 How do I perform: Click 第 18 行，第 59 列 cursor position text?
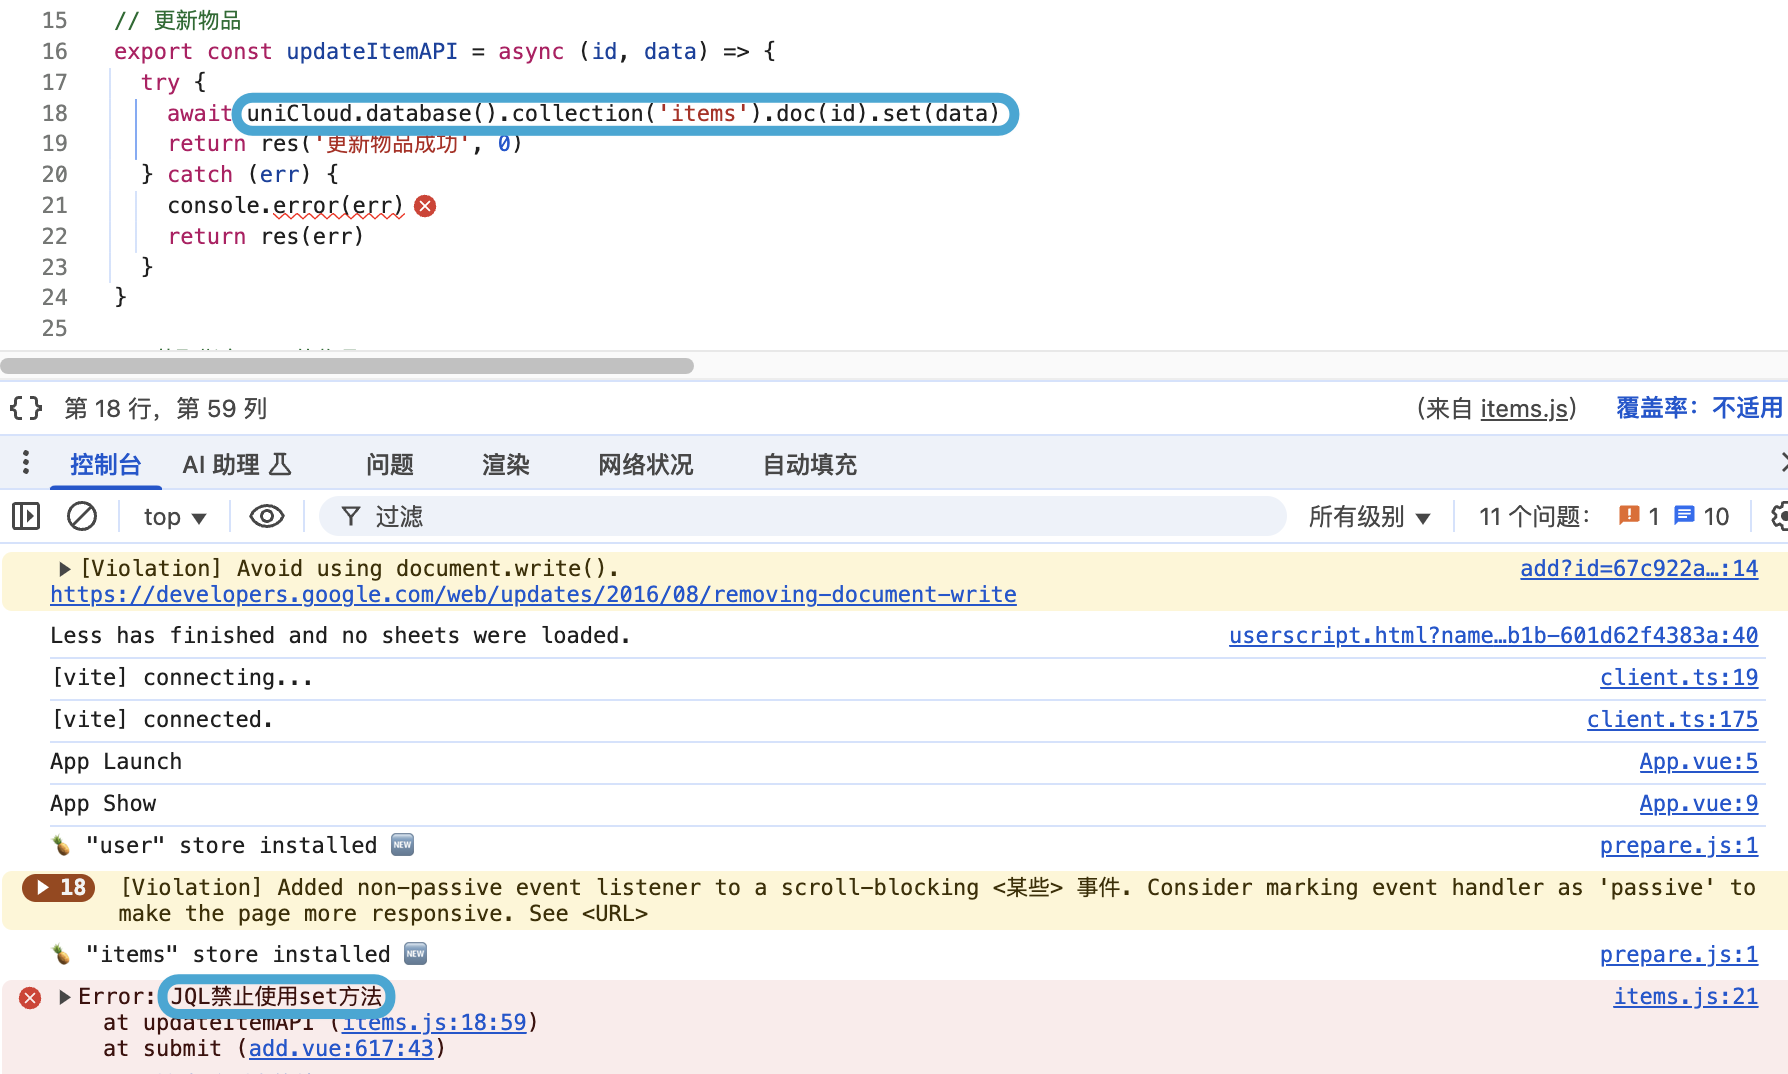pos(166,408)
